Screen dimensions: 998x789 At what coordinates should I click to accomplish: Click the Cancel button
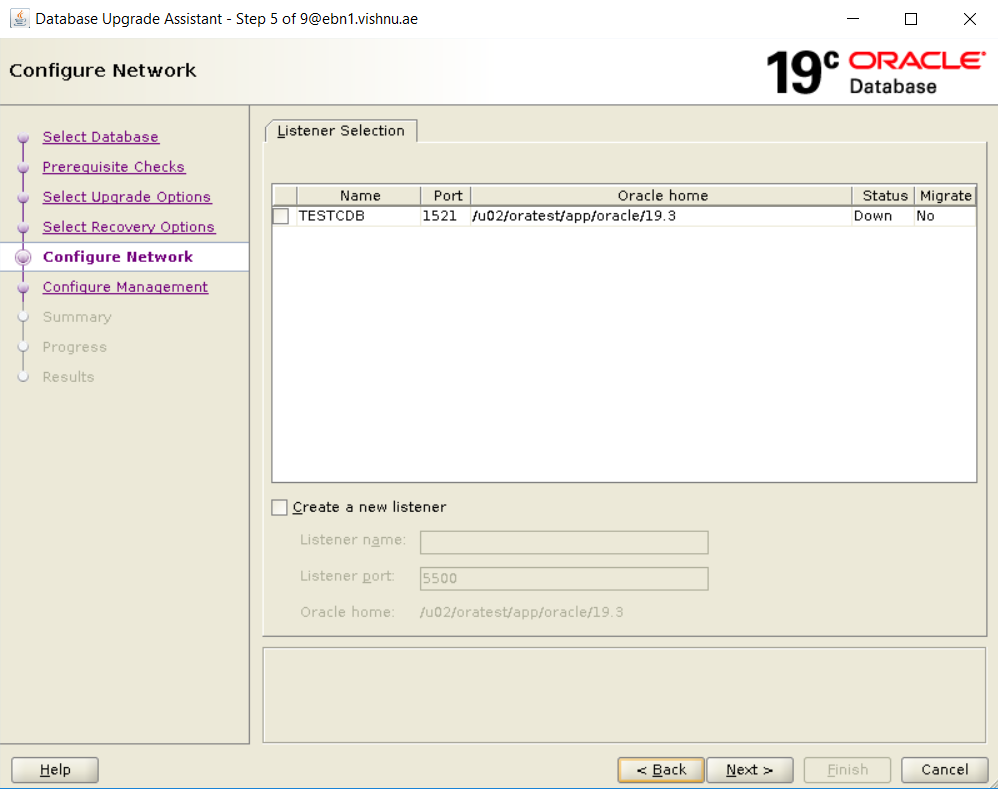coord(945,769)
